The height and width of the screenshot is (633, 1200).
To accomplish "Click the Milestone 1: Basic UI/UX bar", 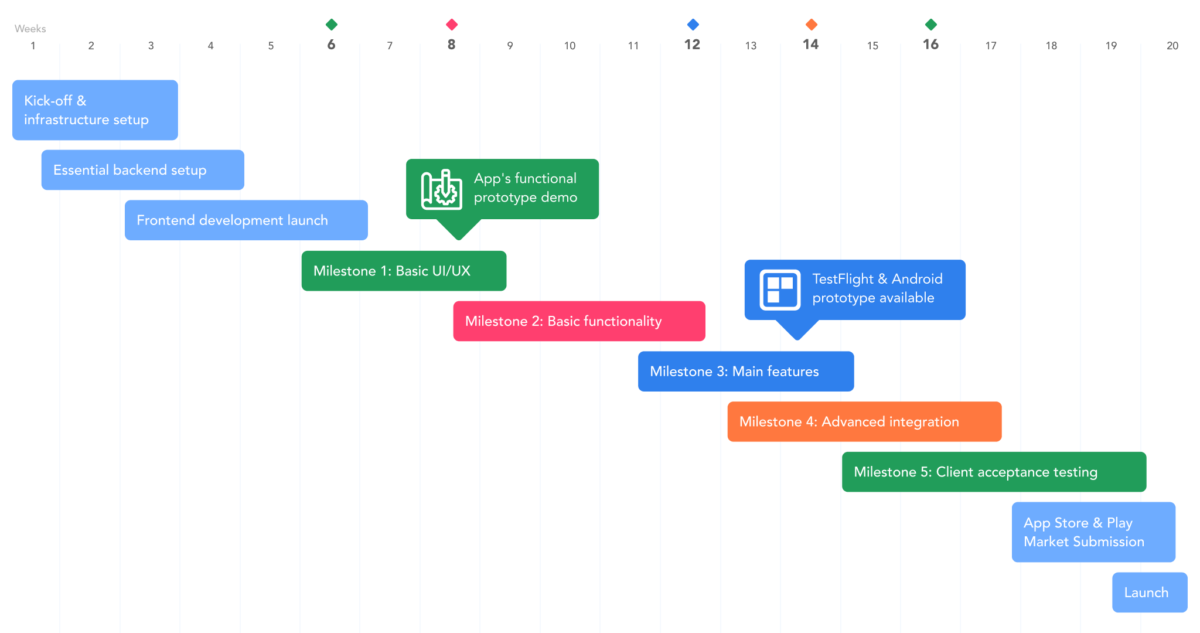I will point(404,271).
